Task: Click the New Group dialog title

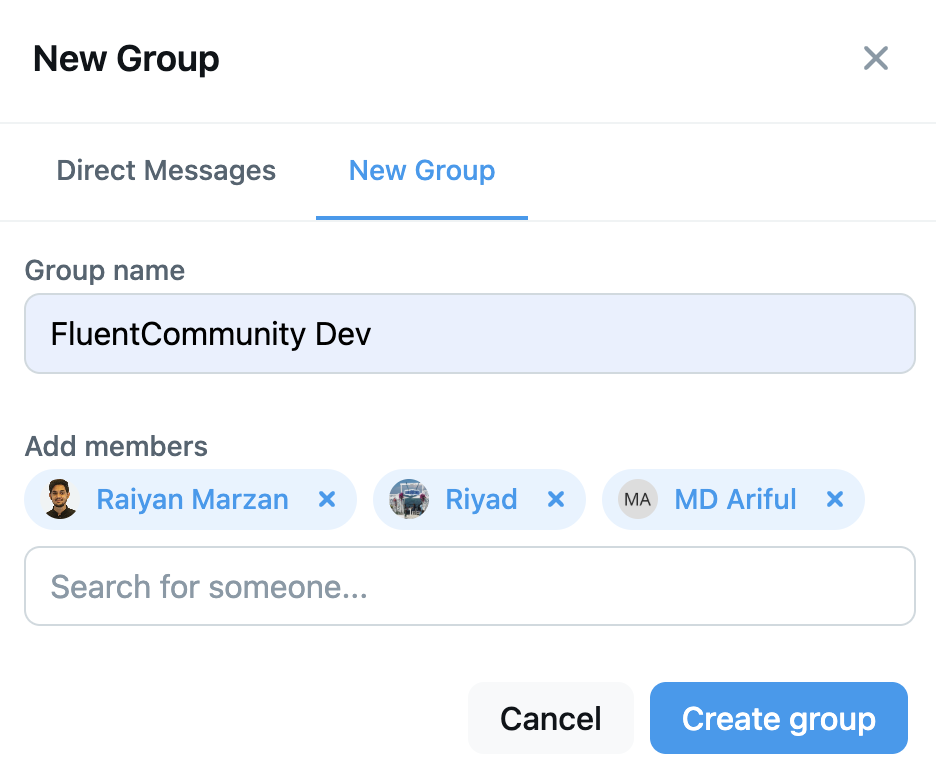Action: pos(126,59)
